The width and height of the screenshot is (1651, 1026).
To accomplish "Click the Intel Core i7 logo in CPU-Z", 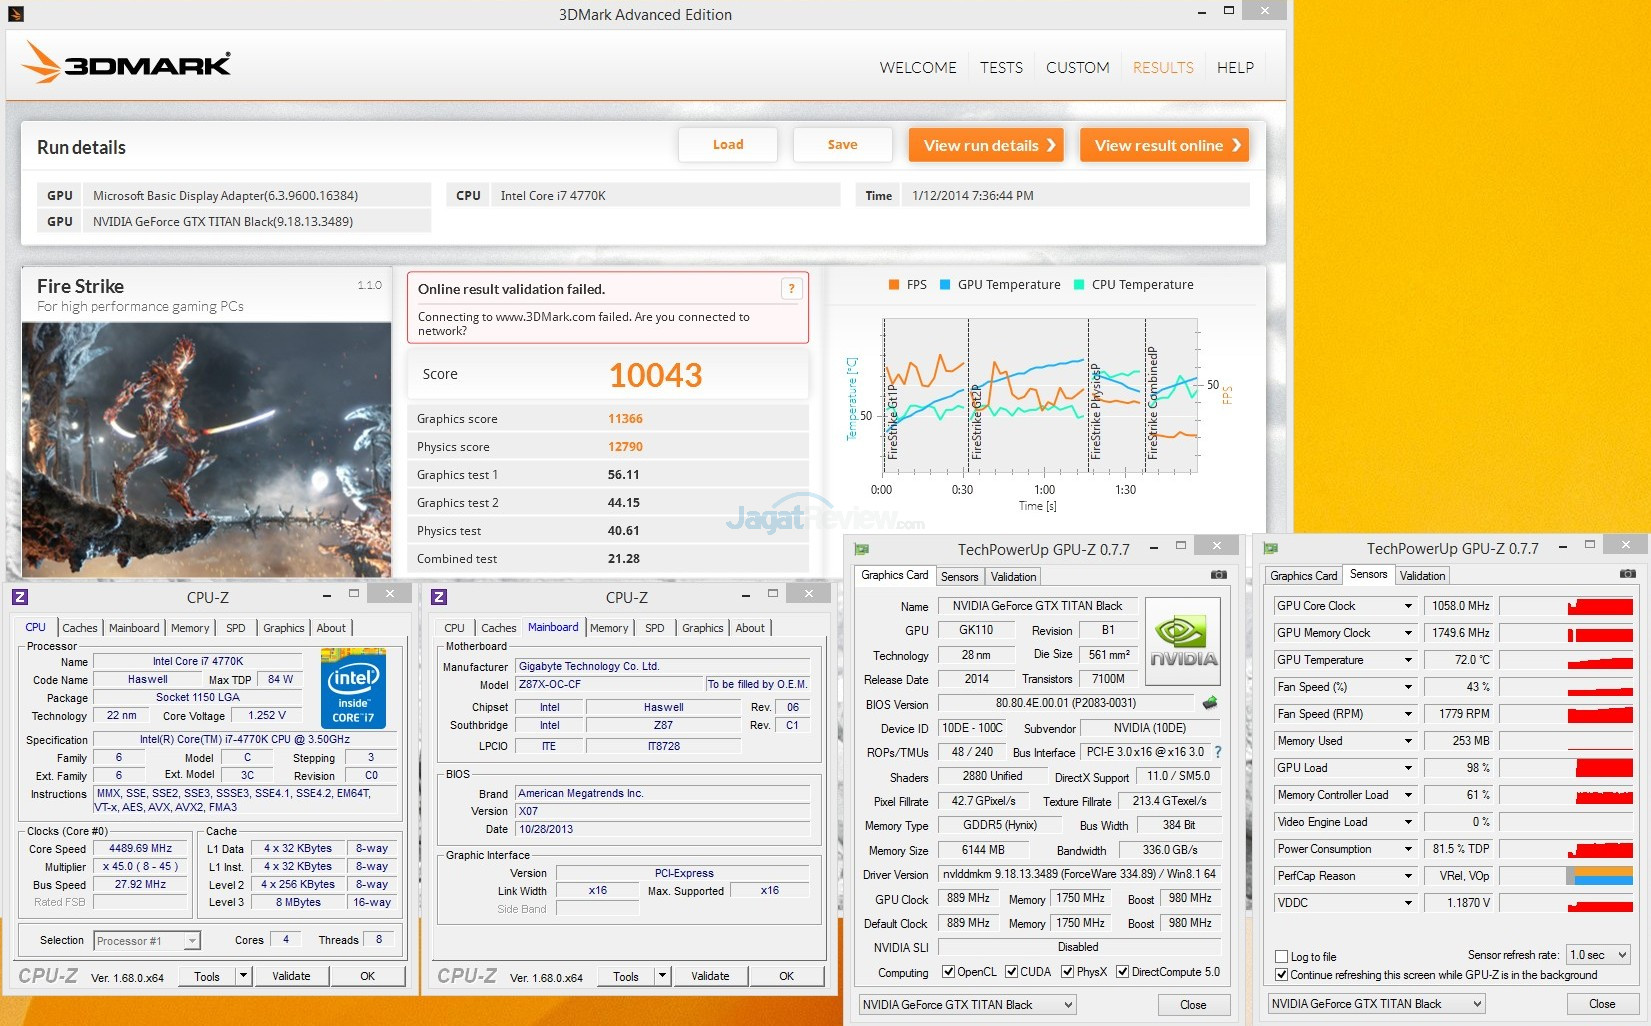I will point(353,688).
